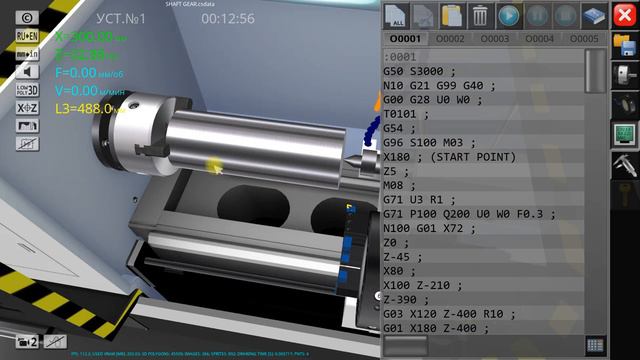Select code line 'X180 ; (START POINT)'
Screen dimensions: 640x360
click(x=484, y=157)
